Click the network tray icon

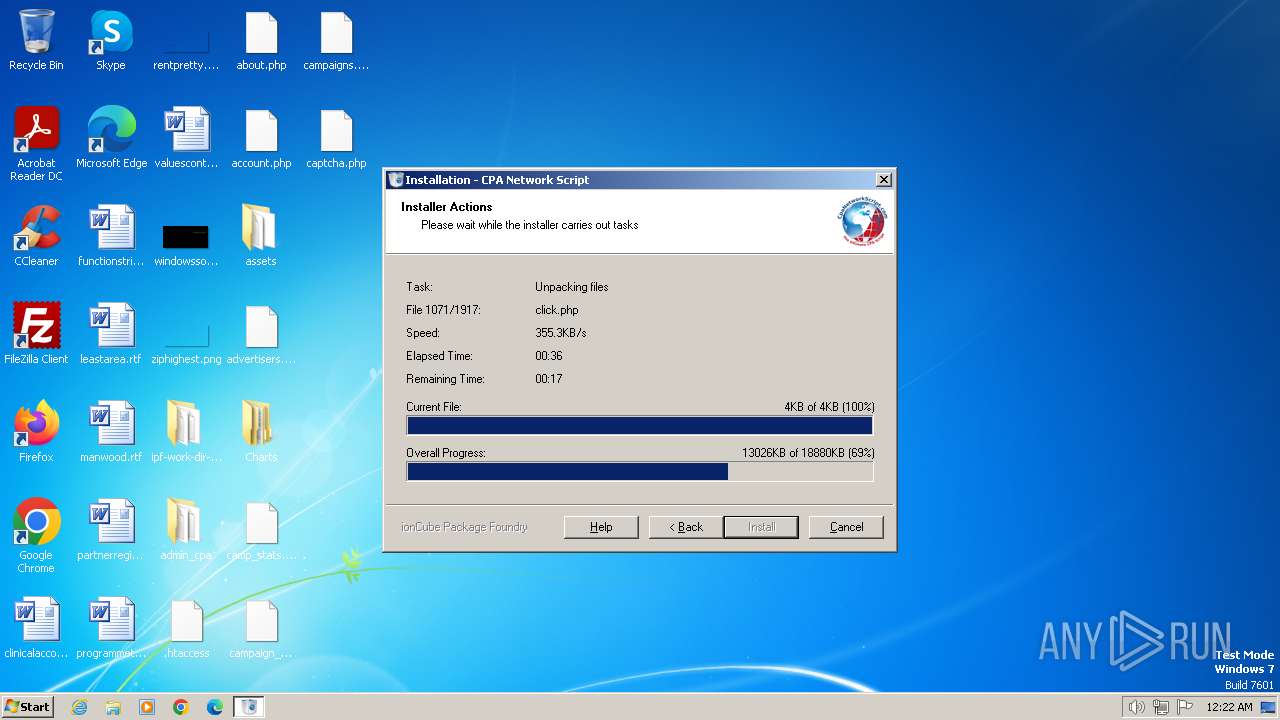(x=1161, y=707)
